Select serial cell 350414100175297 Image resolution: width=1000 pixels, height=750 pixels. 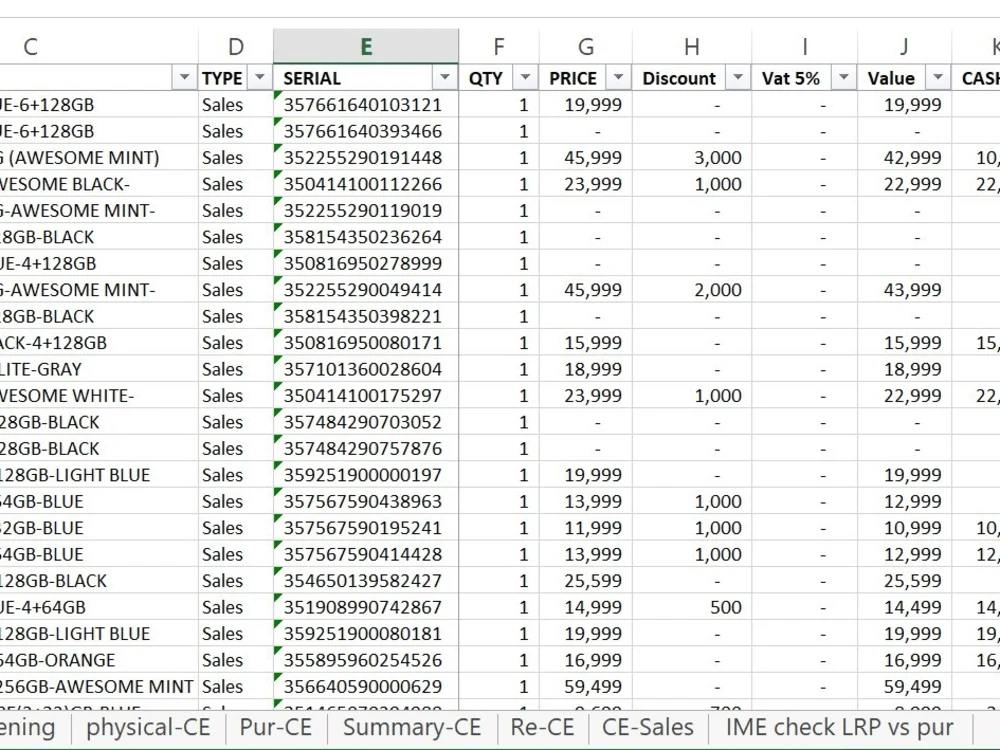click(365, 395)
